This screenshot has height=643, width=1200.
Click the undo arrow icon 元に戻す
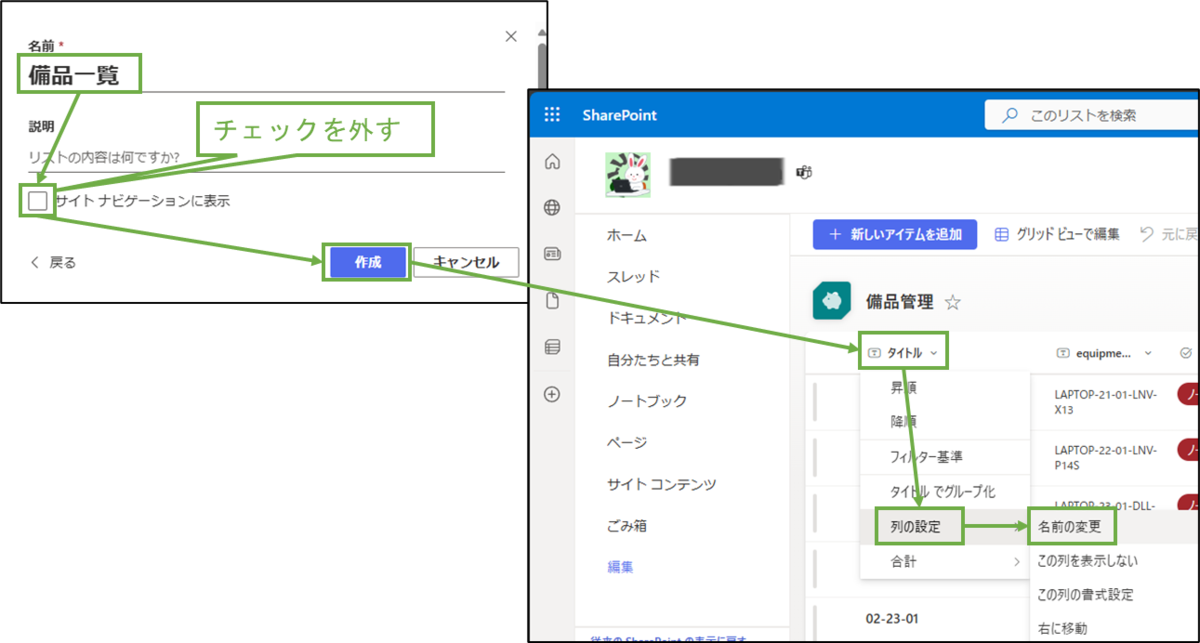coord(1146,234)
